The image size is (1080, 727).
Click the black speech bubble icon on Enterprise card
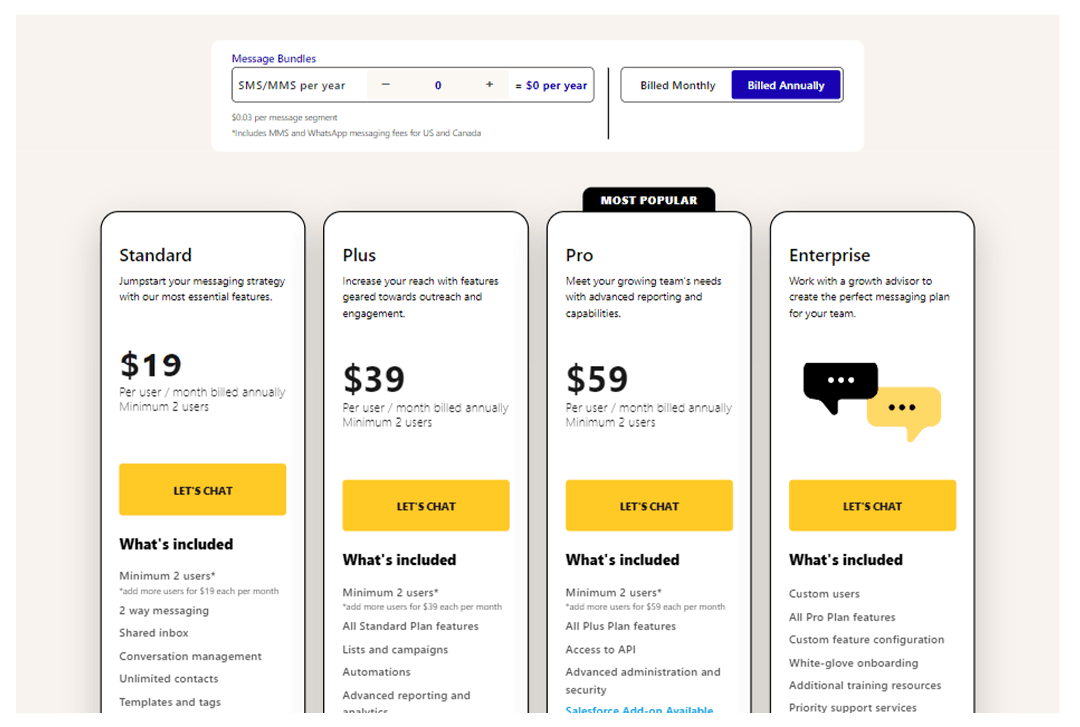coord(840,383)
